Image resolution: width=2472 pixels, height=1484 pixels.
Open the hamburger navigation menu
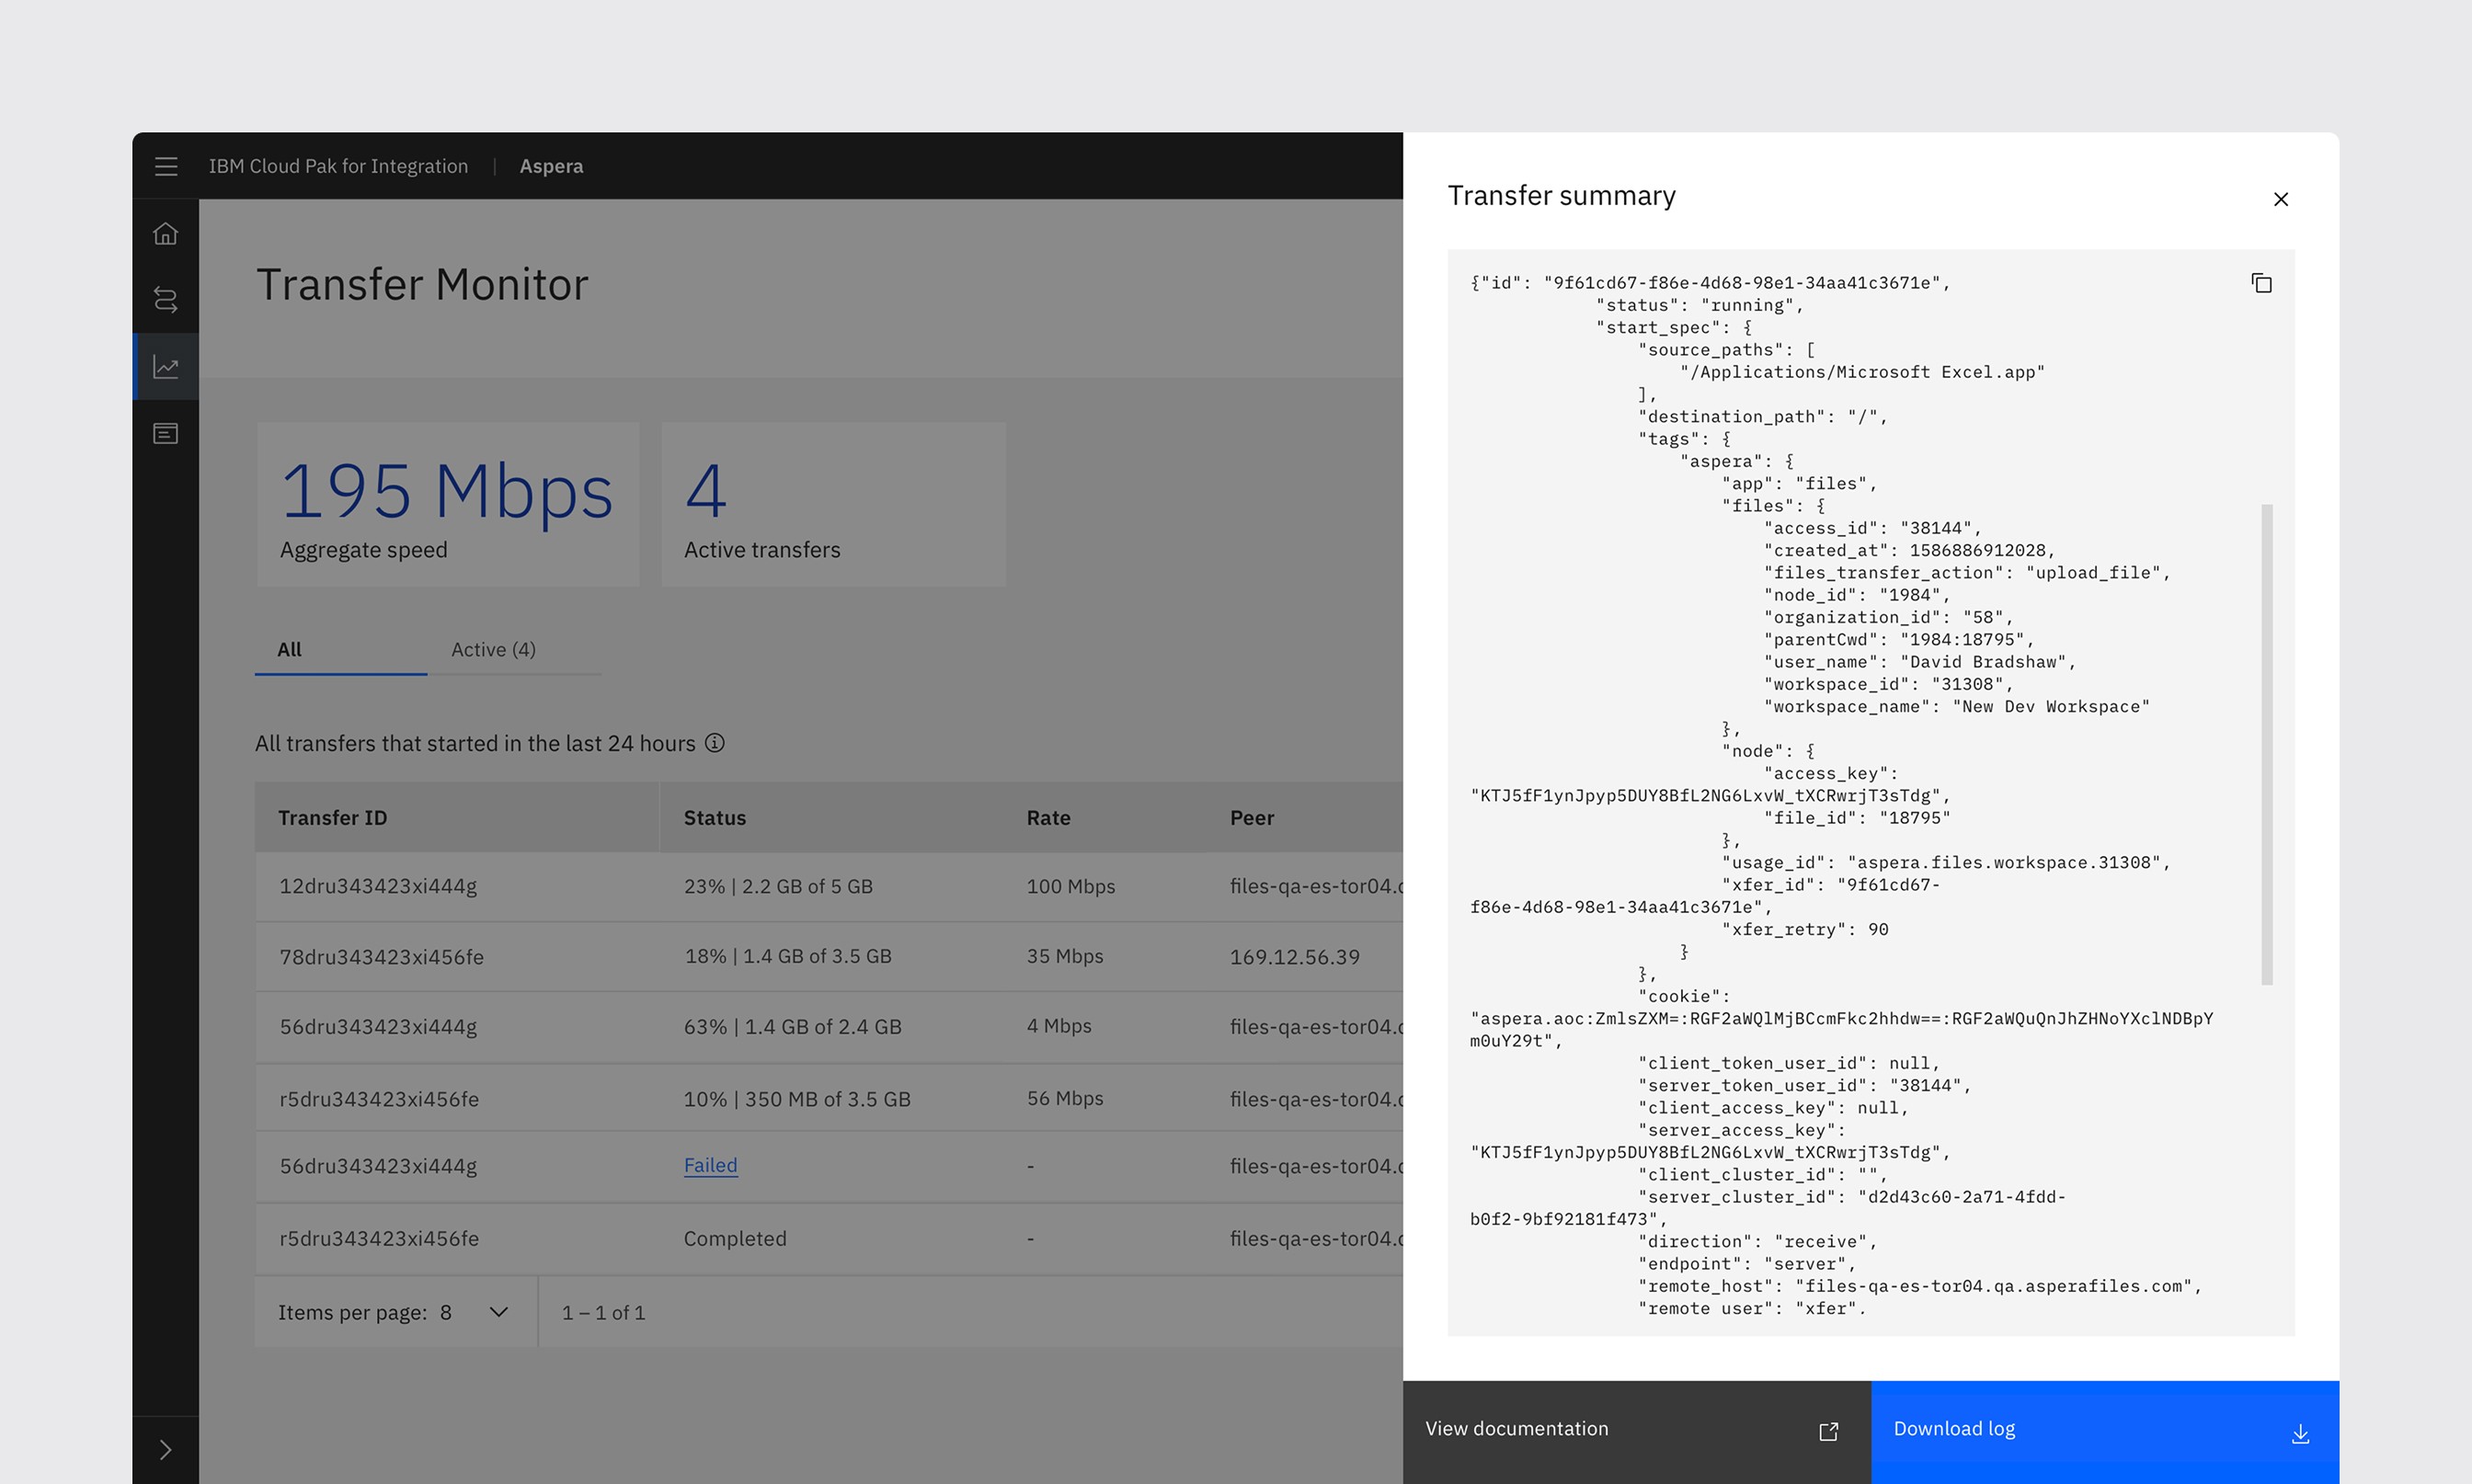coord(166,166)
